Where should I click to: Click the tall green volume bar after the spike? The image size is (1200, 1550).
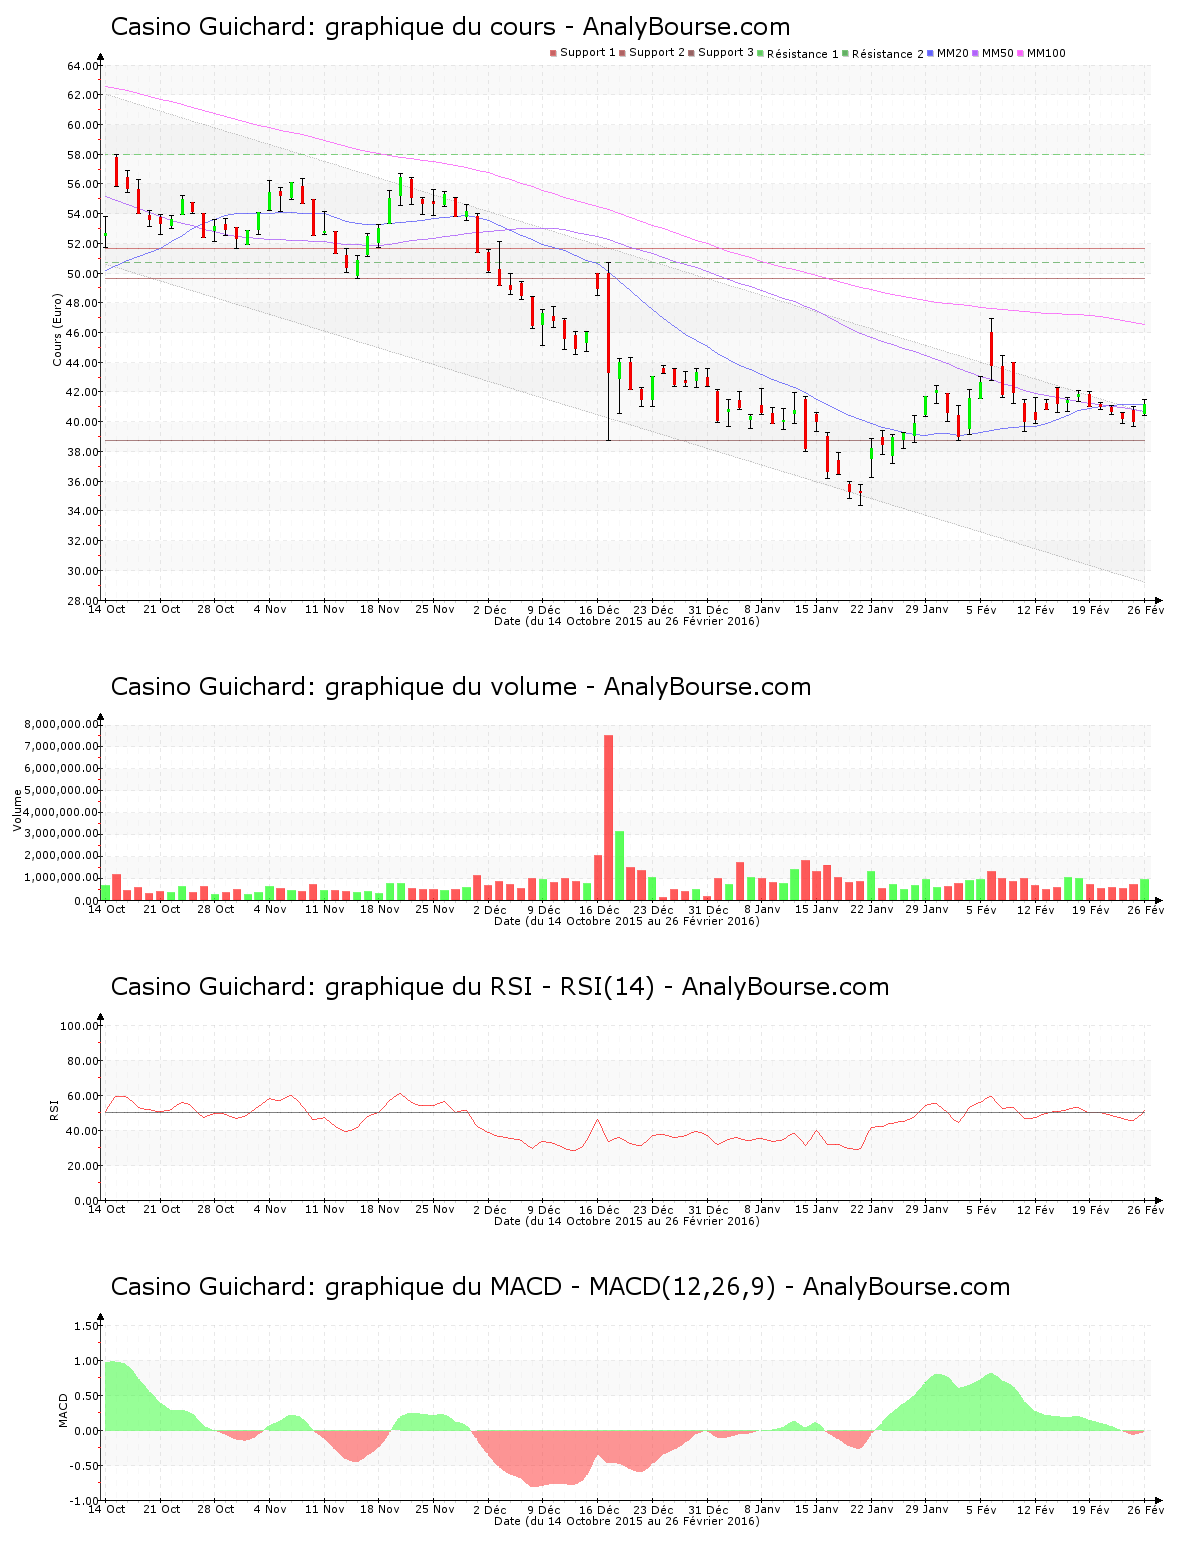620,865
